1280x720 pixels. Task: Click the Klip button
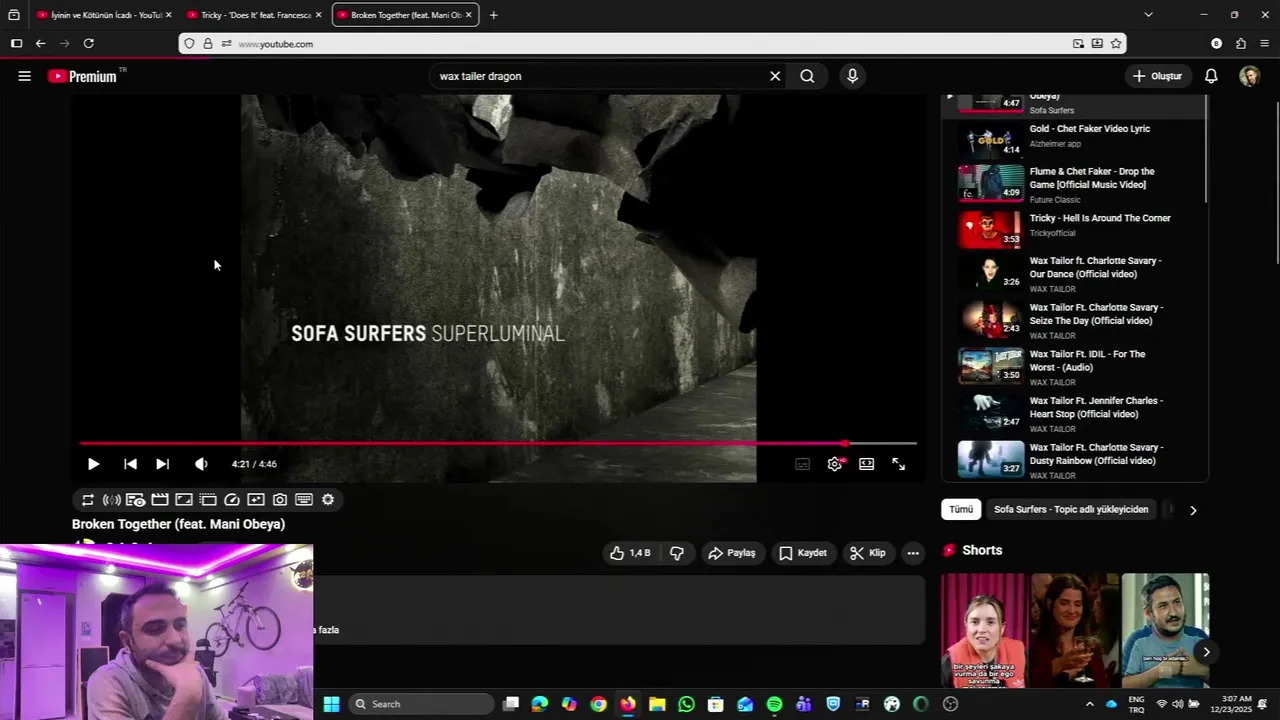868,553
